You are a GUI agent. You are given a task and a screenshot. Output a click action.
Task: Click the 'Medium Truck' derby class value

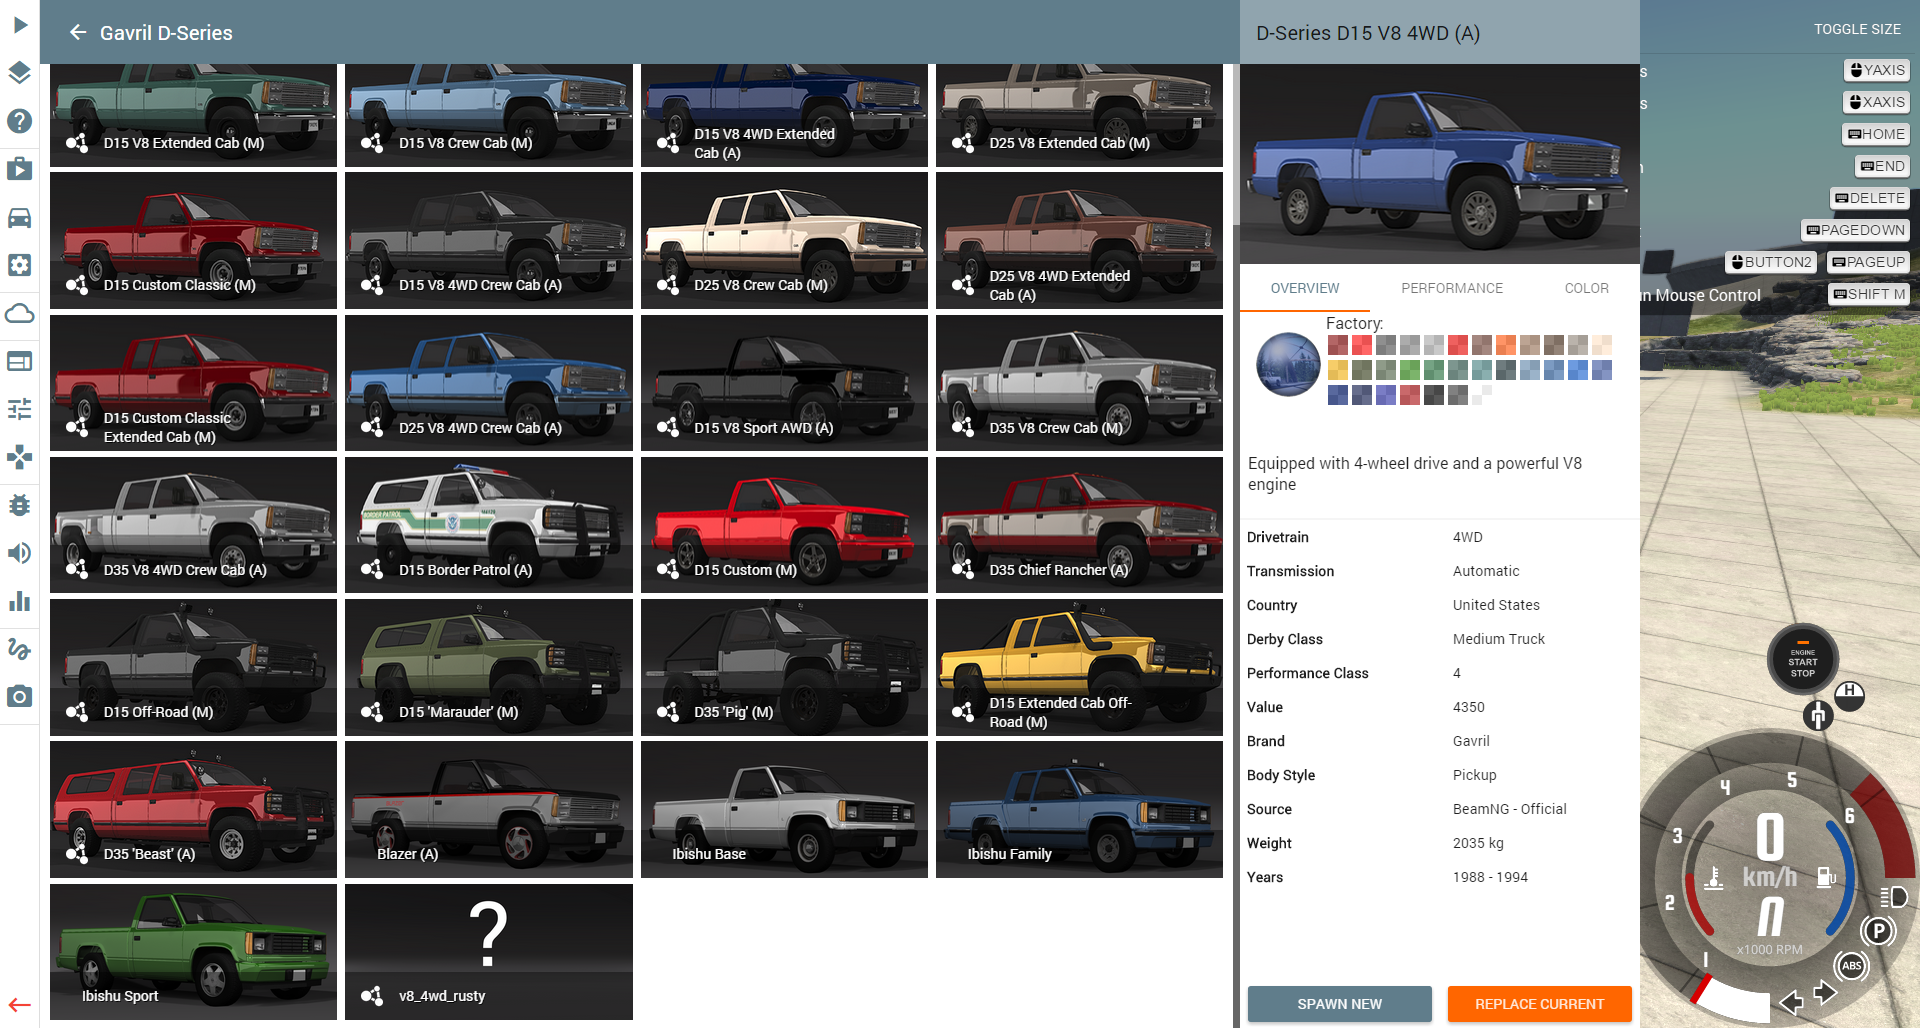pyautogui.click(x=1498, y=639)
